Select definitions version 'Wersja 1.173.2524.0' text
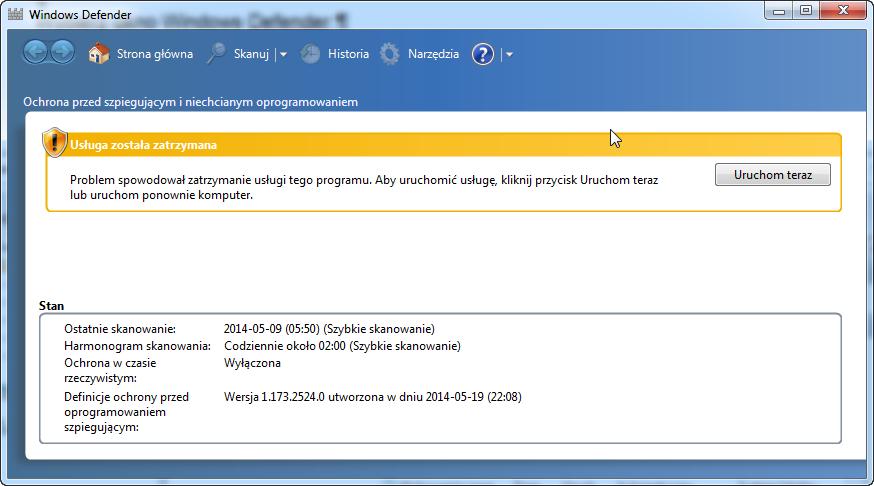This screenshot has height=486, width=874. (x=274, y=397)
